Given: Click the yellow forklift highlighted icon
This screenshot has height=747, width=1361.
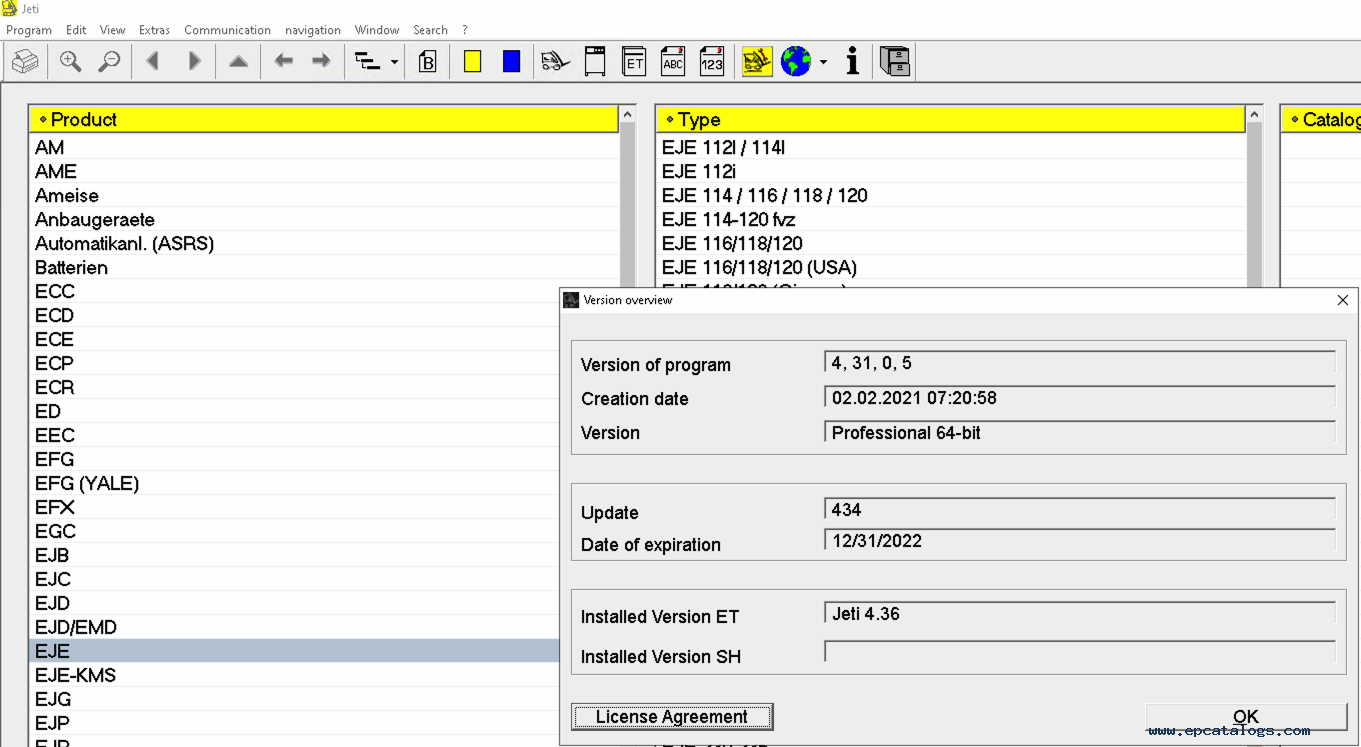Looking at the screenshot, I should pyautogui.click(x=757, y=62).
